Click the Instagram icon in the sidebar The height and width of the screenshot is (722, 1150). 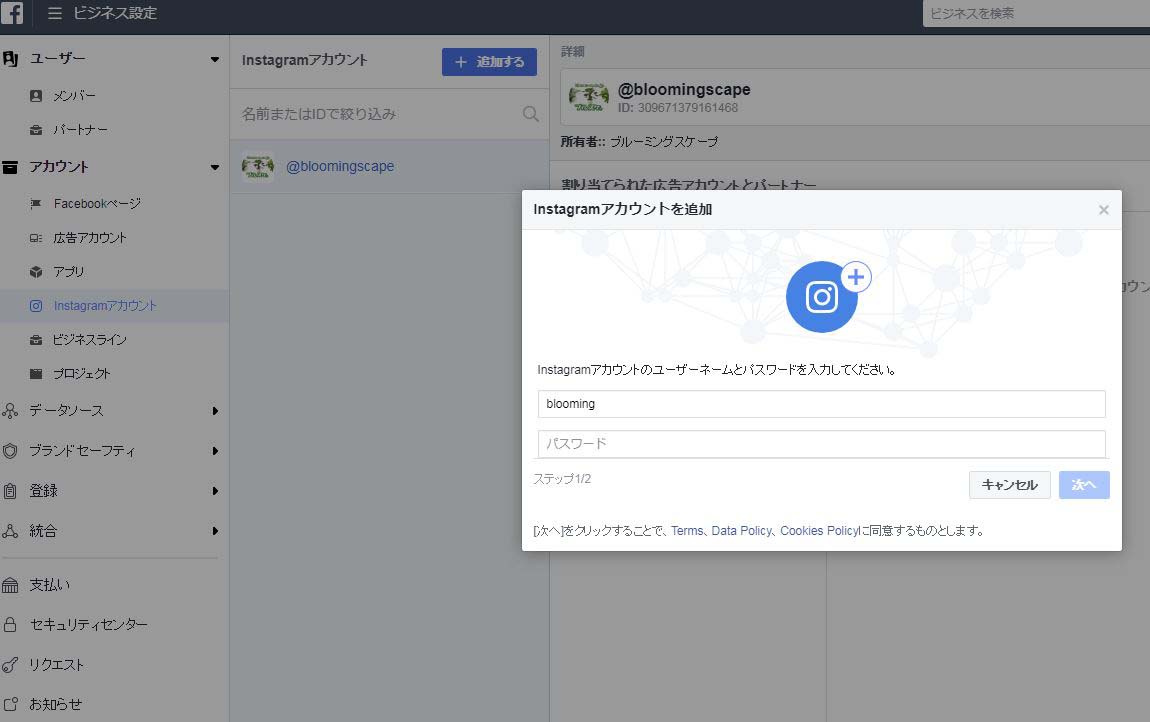click(36, 306)
